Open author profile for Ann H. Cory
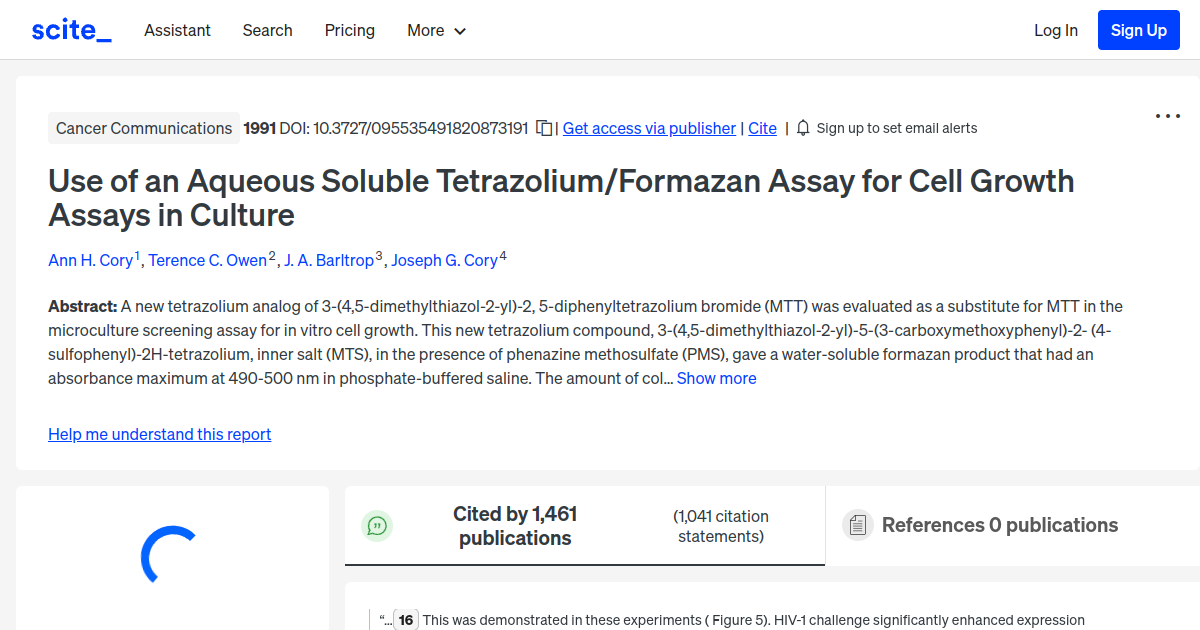Screen dimensions: 1200x630 [x=90, y=260]
